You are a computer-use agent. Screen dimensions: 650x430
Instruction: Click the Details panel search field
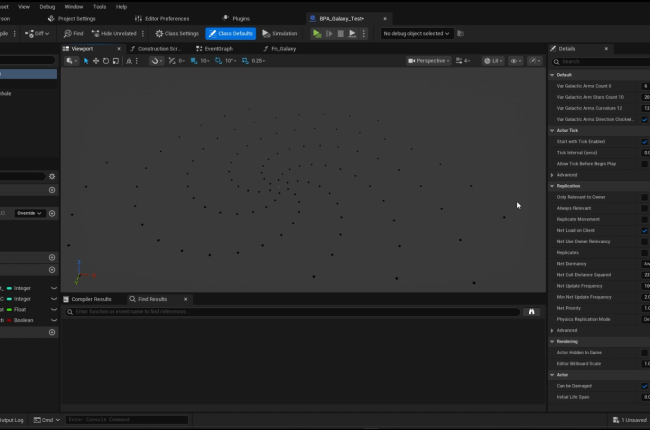(598, 61)
